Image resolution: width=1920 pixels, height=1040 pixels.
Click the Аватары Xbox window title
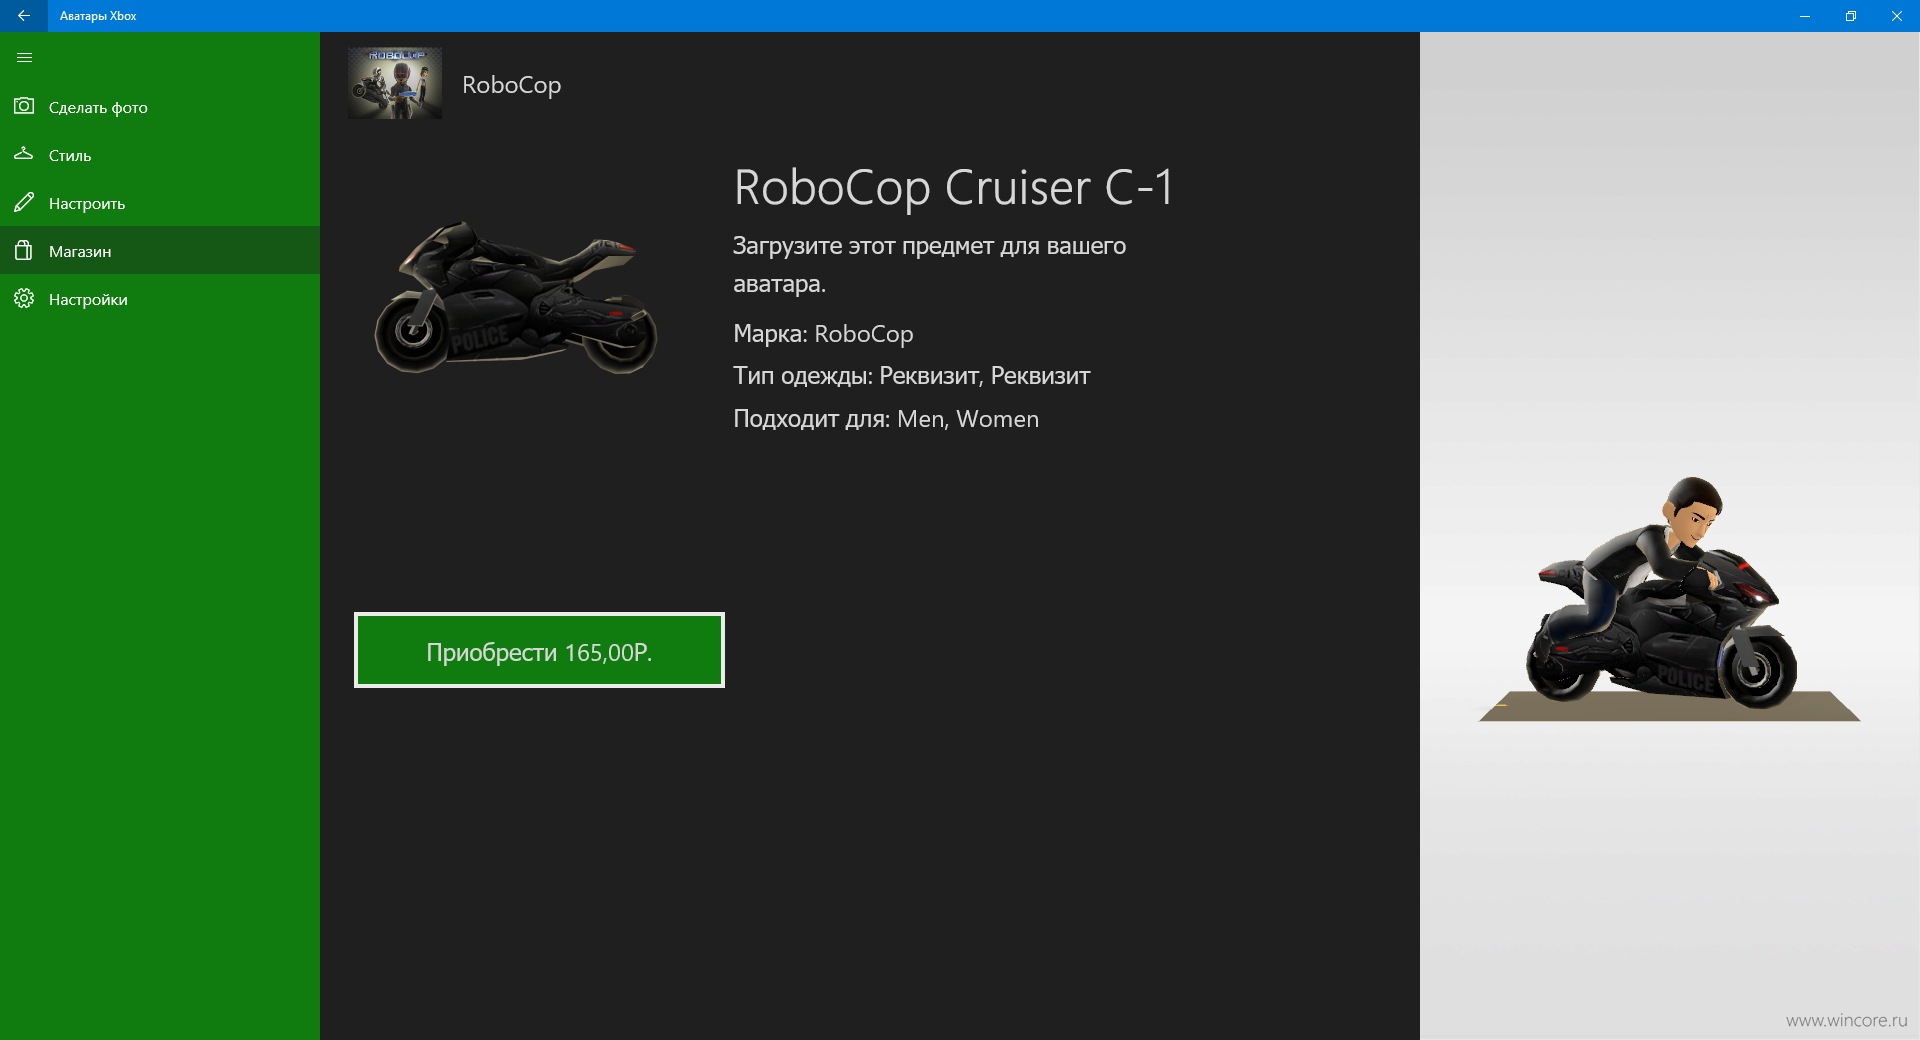pyautogui.click(x=98, y=16)
